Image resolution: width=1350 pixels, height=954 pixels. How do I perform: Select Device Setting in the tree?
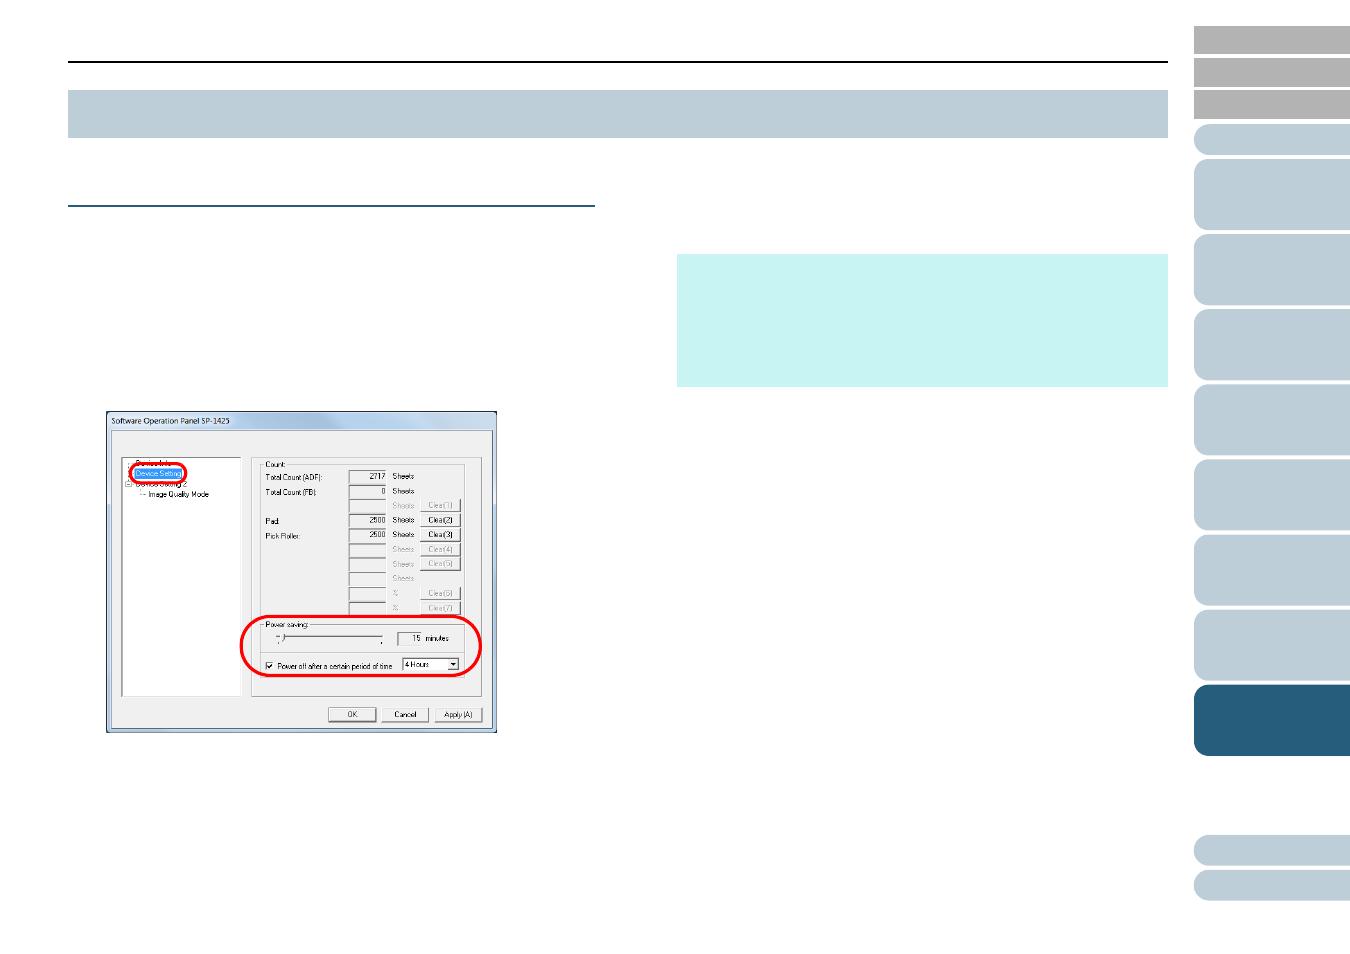coord(158,474)
